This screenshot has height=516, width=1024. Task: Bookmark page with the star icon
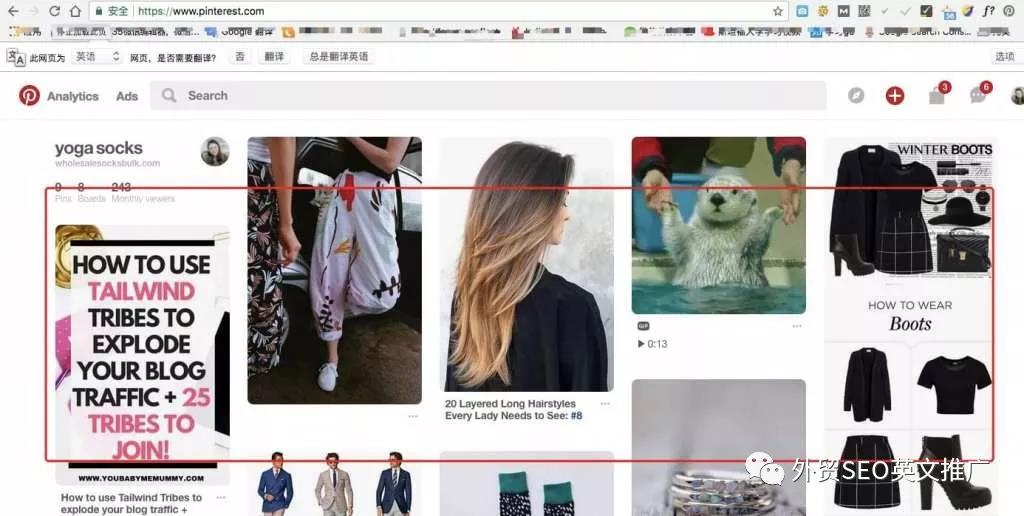(x=777, y=11)
